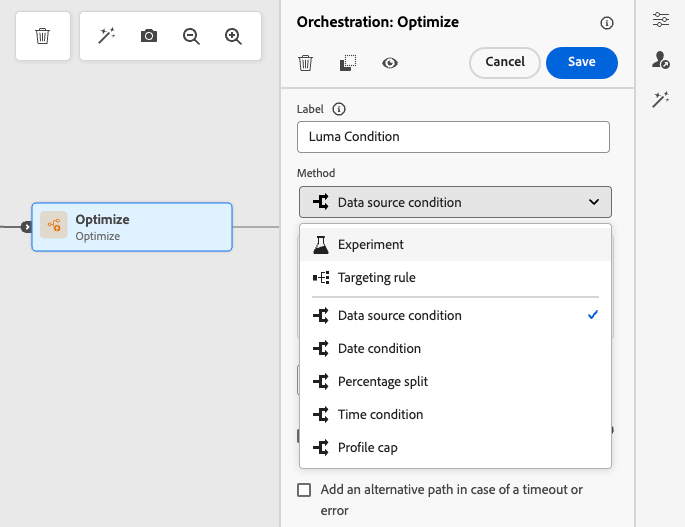Click the magic wand auto-layout icon
The image size is (685, 527).
tap(106, 36)
